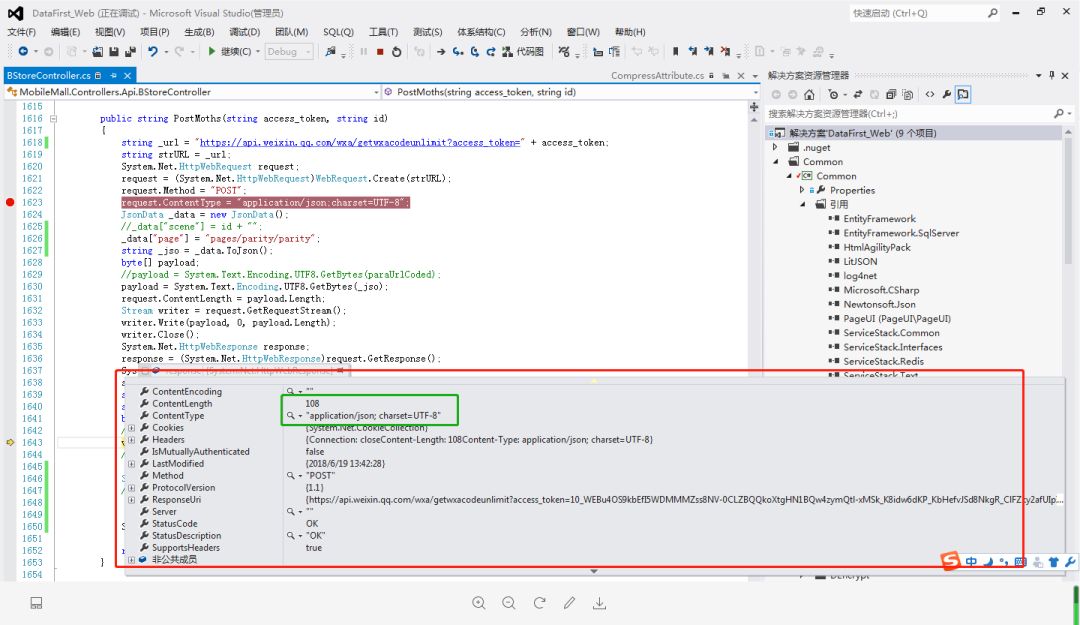1080x625 pixels.
Task: Click the Quick Launch (快速启动) input
Action: point(917,13)
